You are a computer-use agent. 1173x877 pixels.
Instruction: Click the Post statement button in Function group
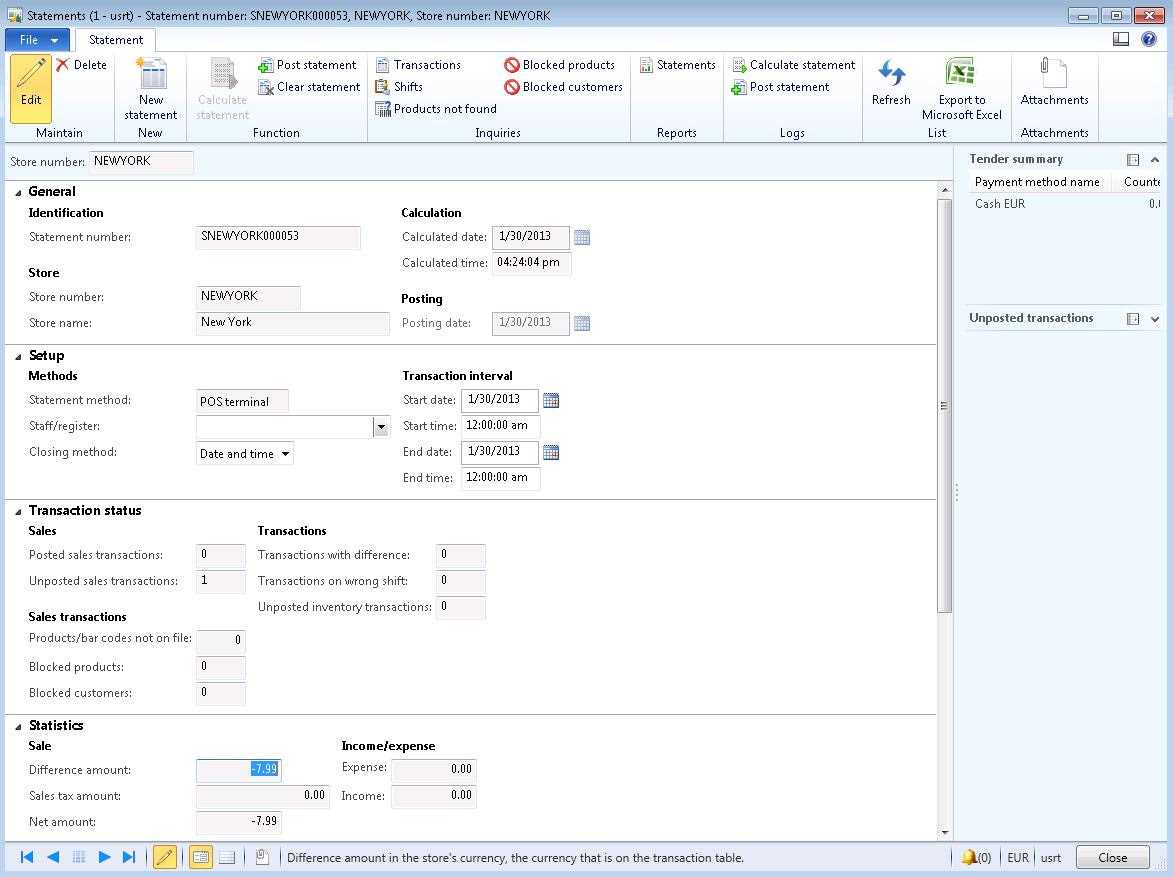pos(307,65)
